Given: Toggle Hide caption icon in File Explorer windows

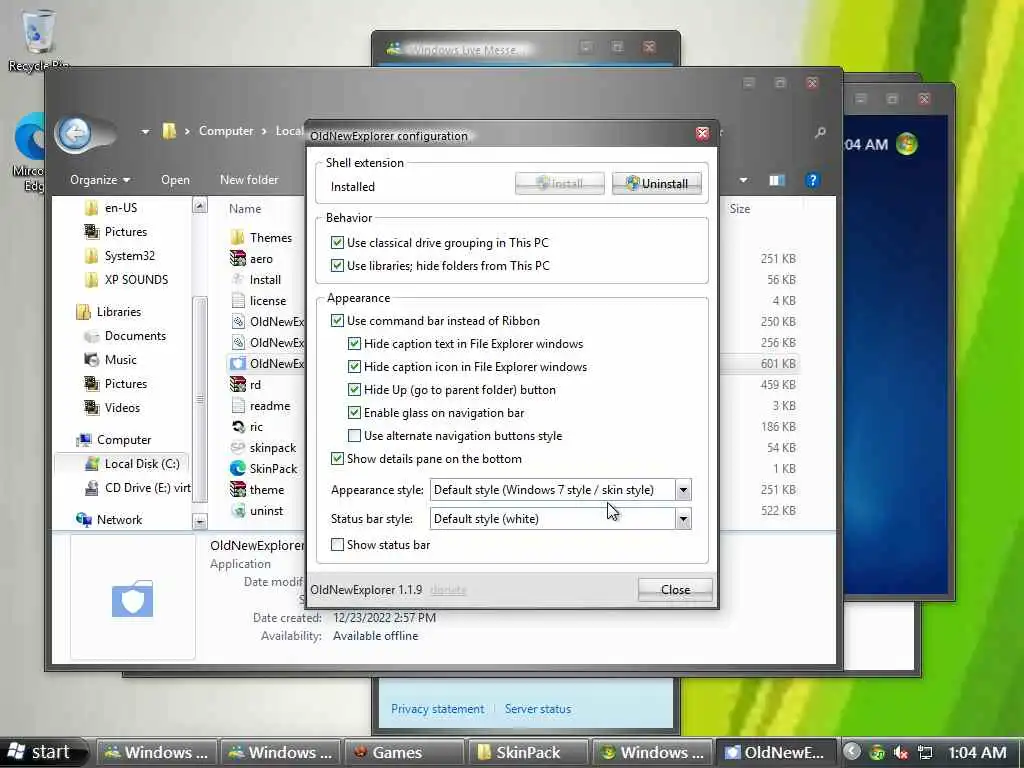Looking at the screenshot, I should pos(354,367).
